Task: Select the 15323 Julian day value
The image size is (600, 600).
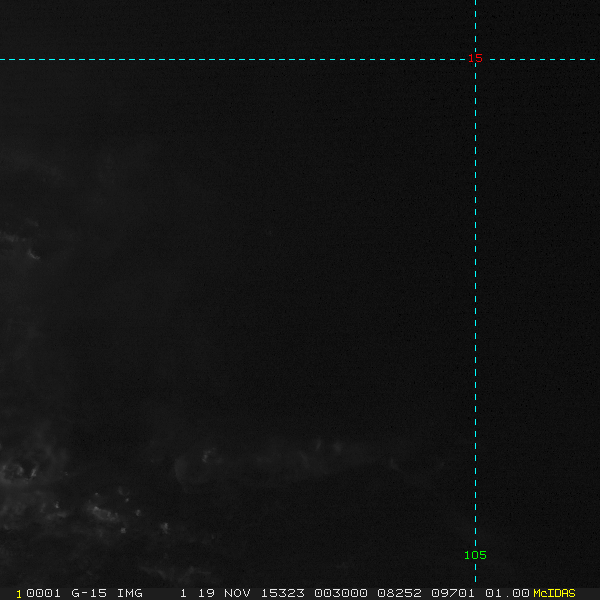Action: pos(282,593)
